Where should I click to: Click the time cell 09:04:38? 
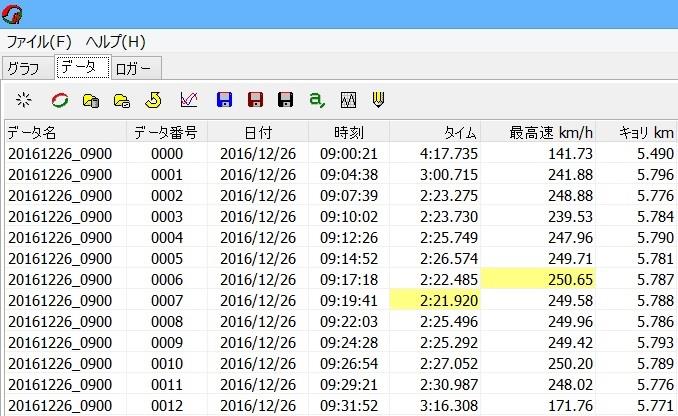pos(349,175)
